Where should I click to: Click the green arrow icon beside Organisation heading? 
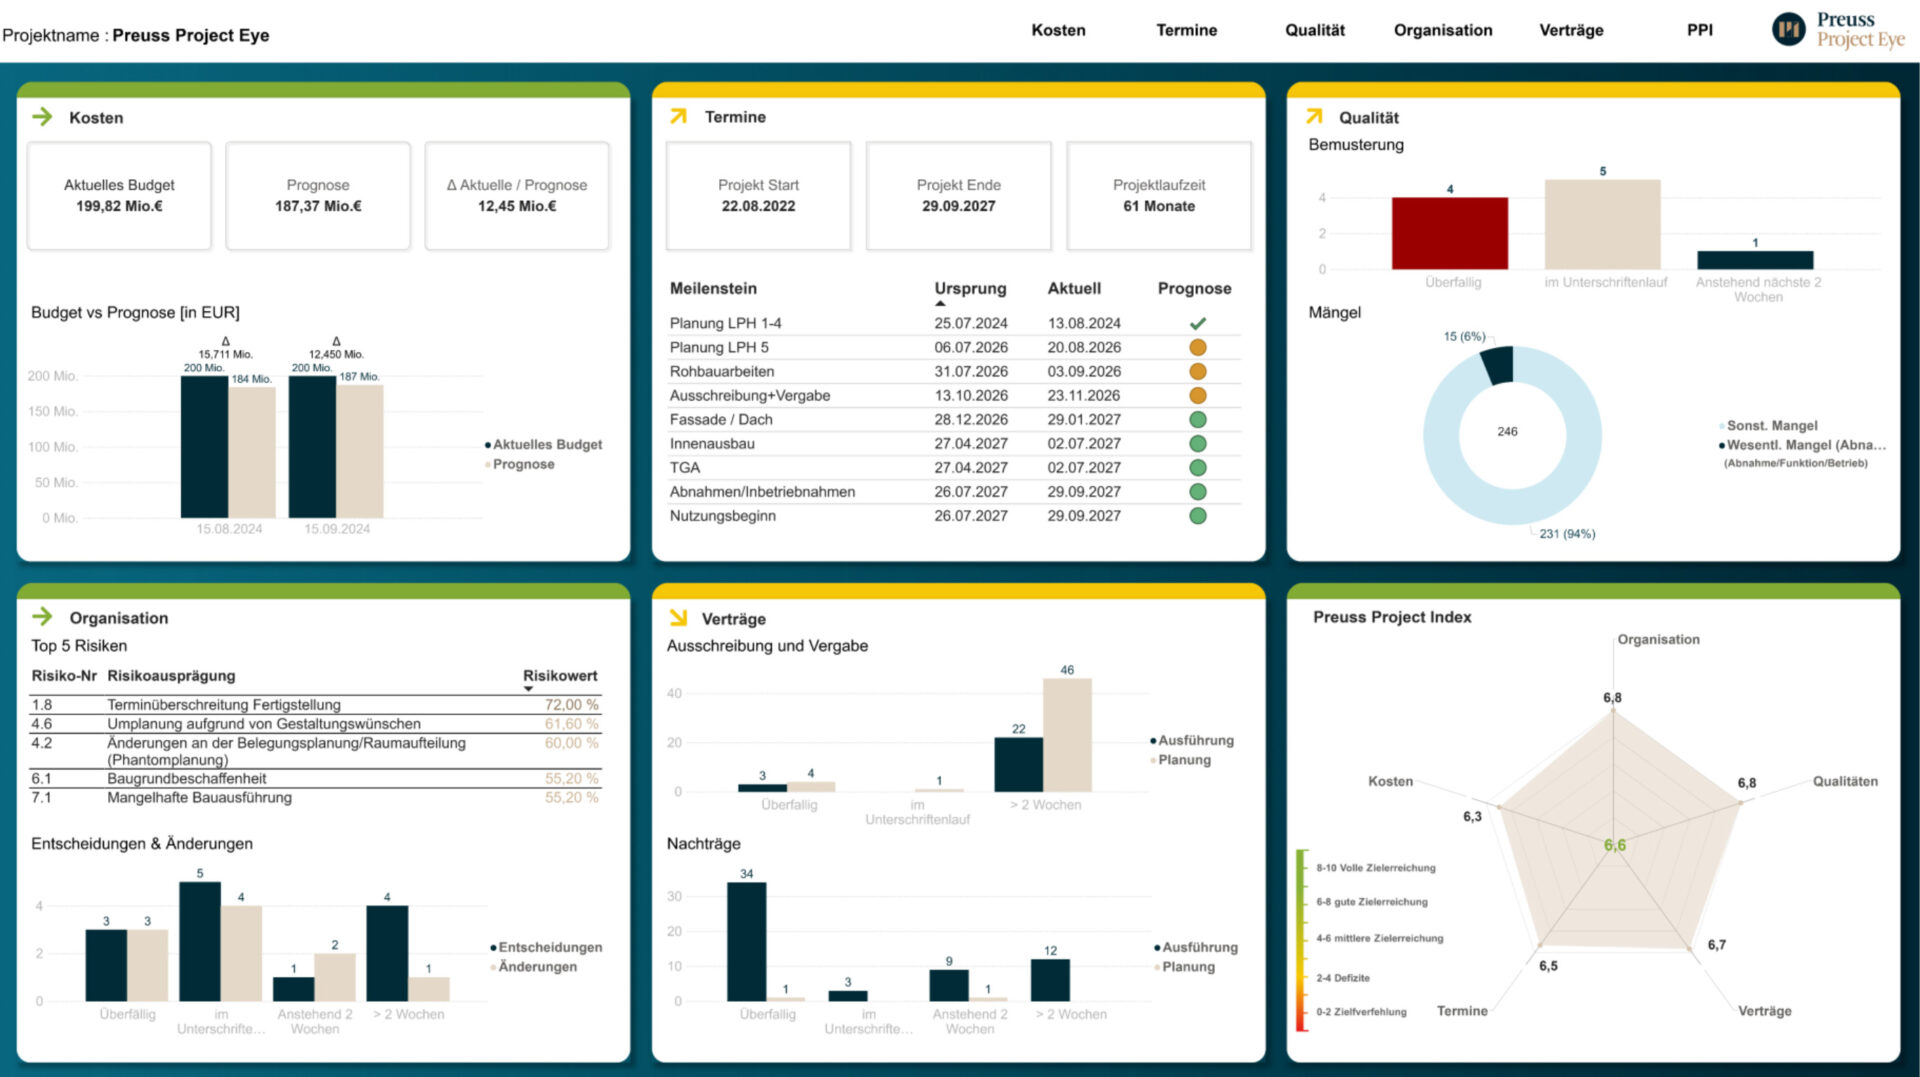42,617
